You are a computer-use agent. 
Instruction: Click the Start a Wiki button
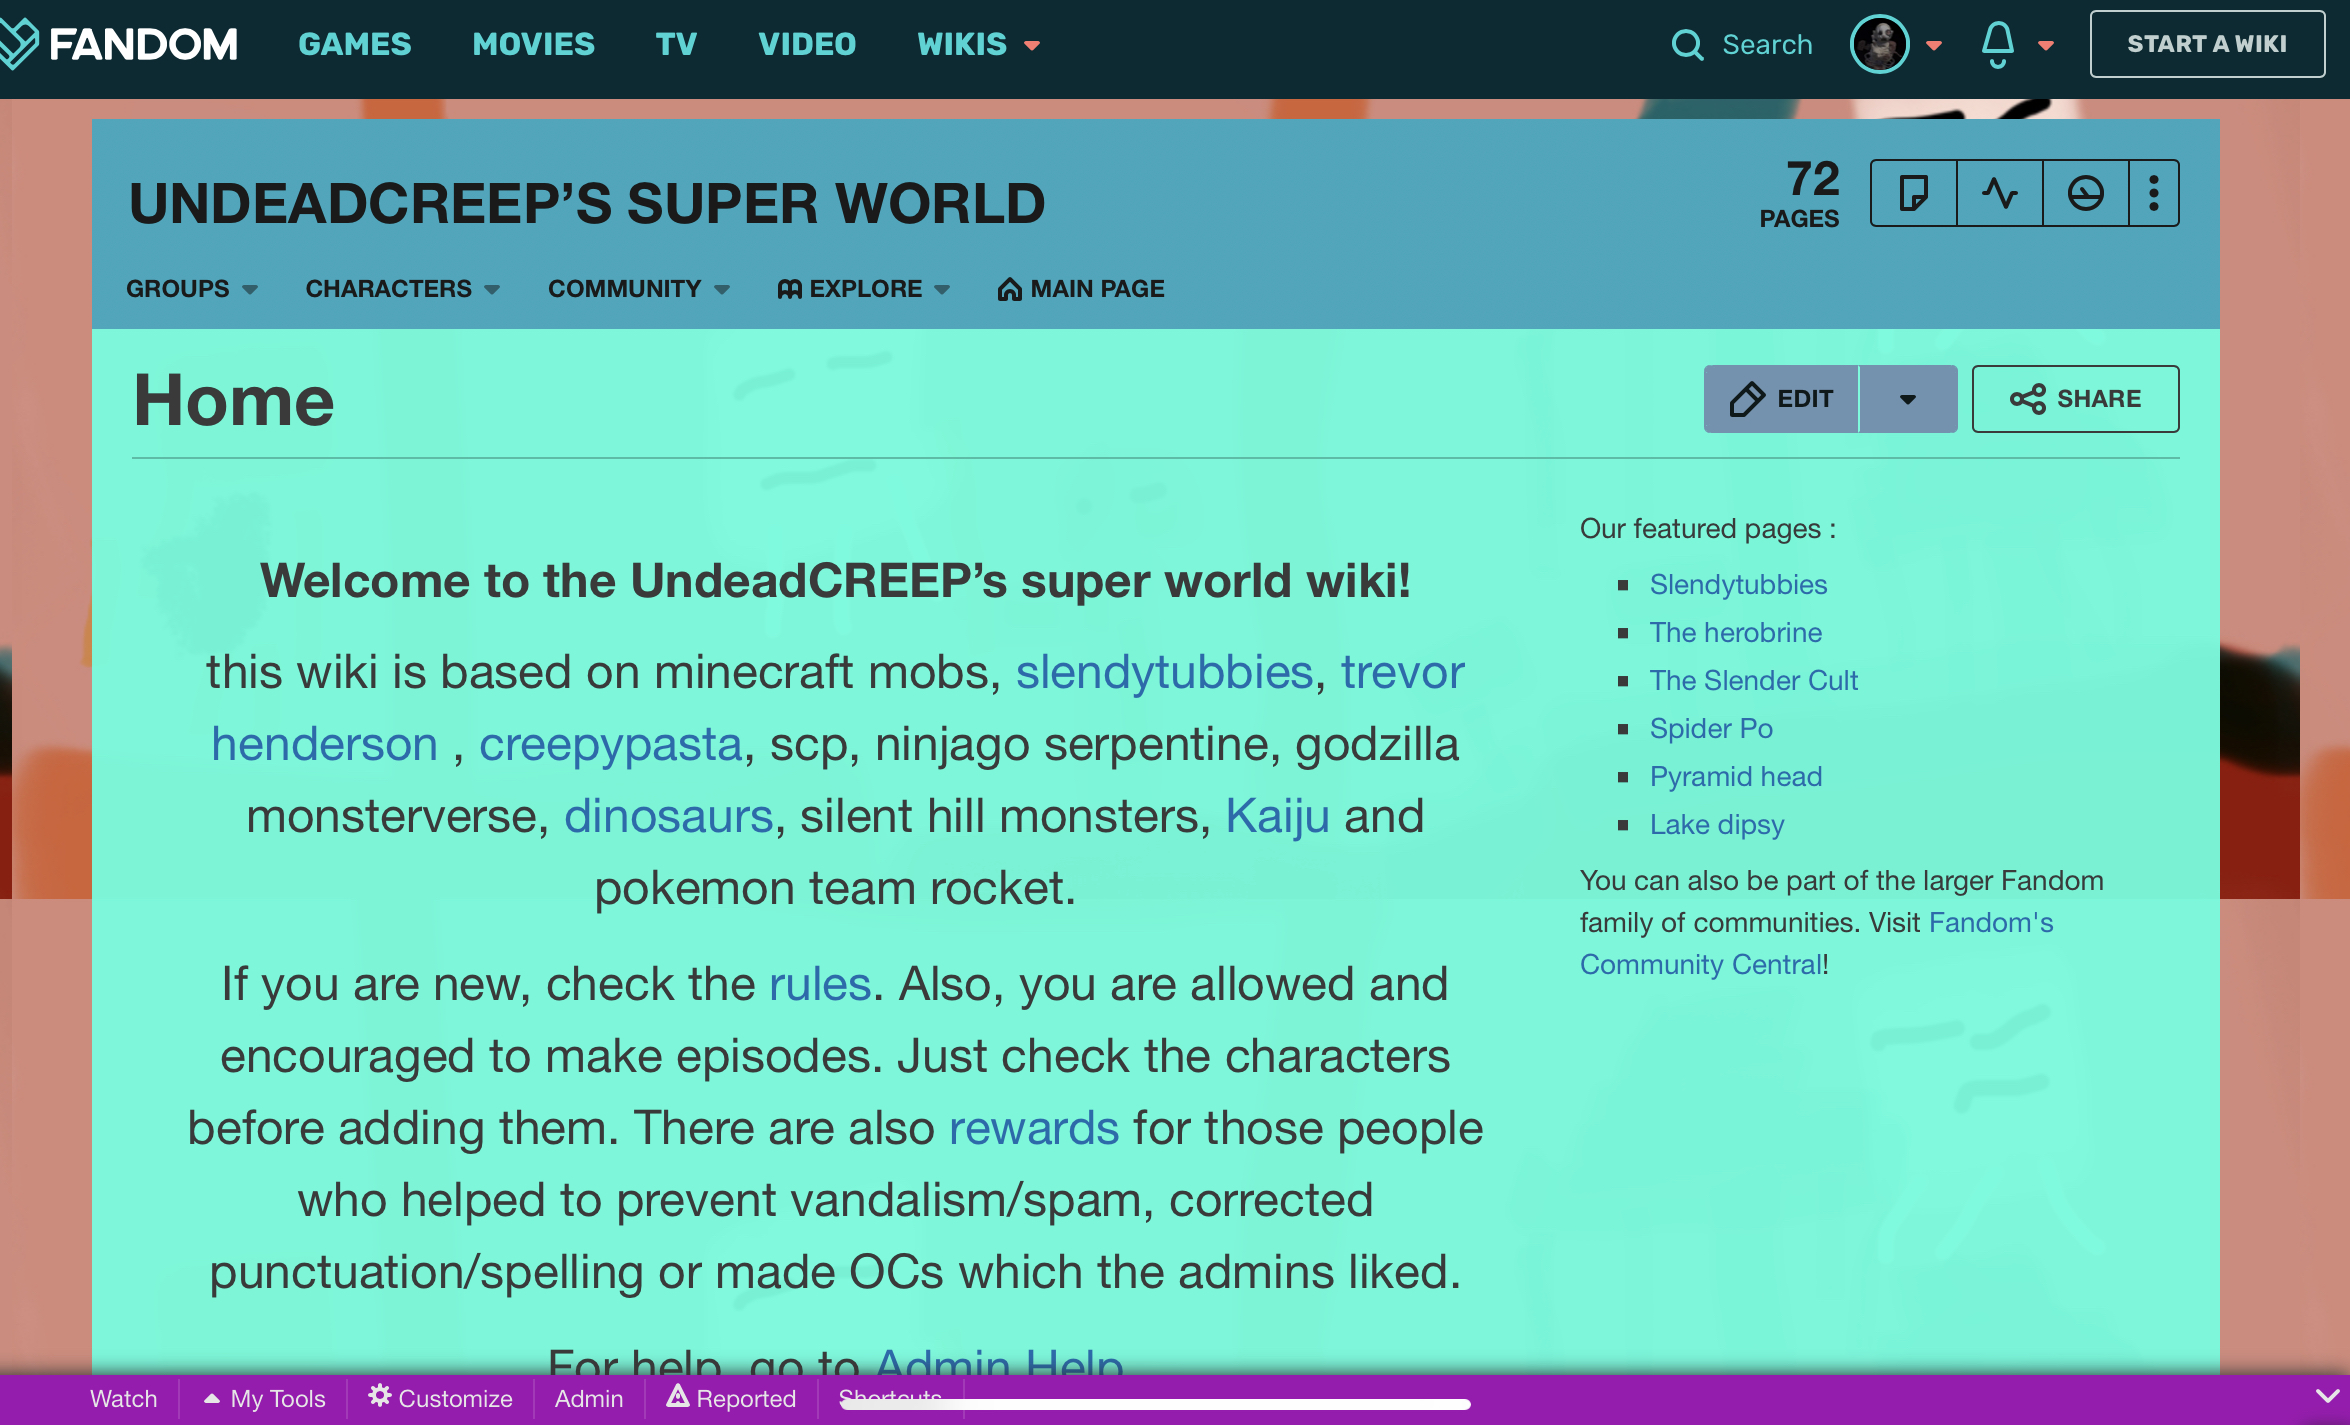(x=2206, y=44)
